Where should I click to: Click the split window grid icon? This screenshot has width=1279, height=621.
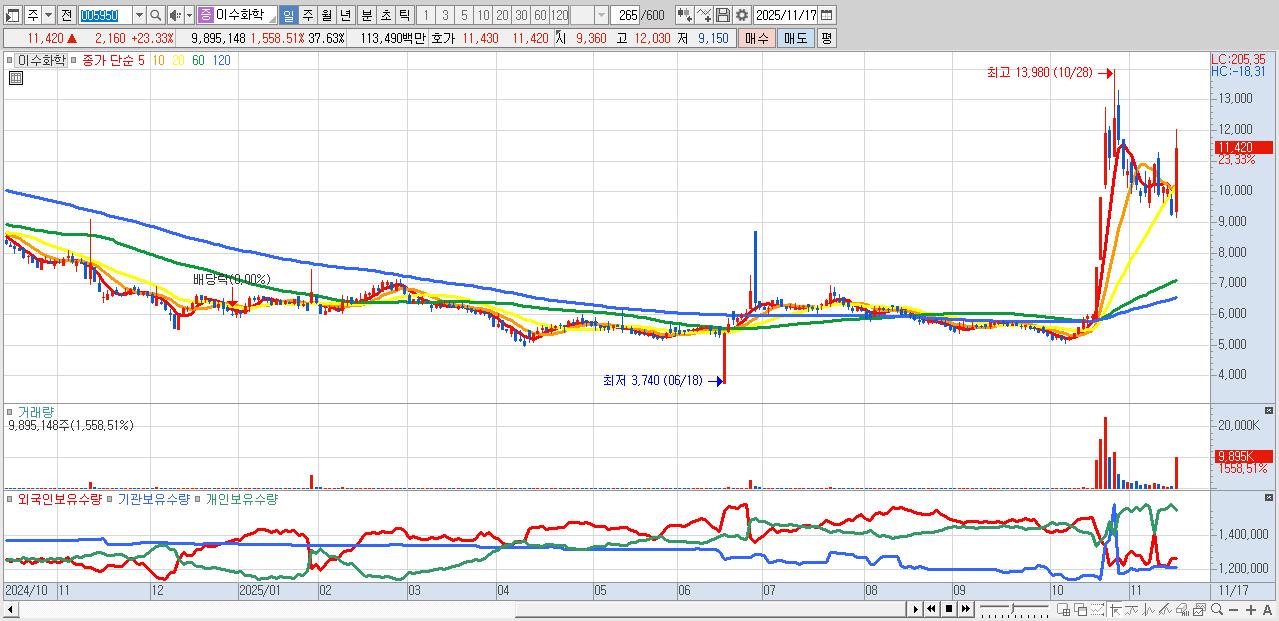click(x=1063, y=609)
